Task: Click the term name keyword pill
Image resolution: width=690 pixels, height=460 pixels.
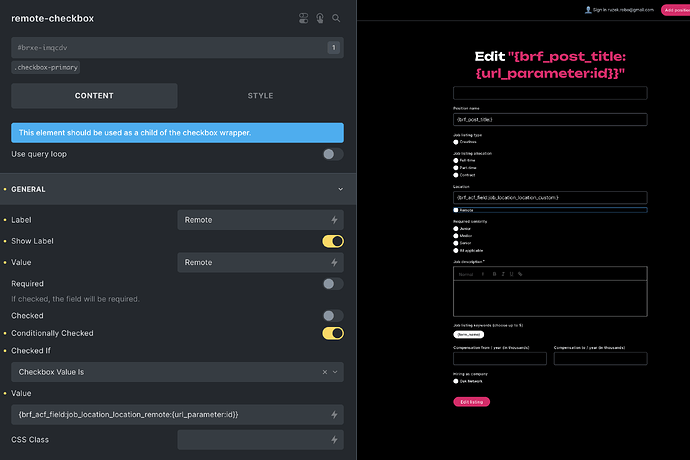Action: tap(469, 335)
